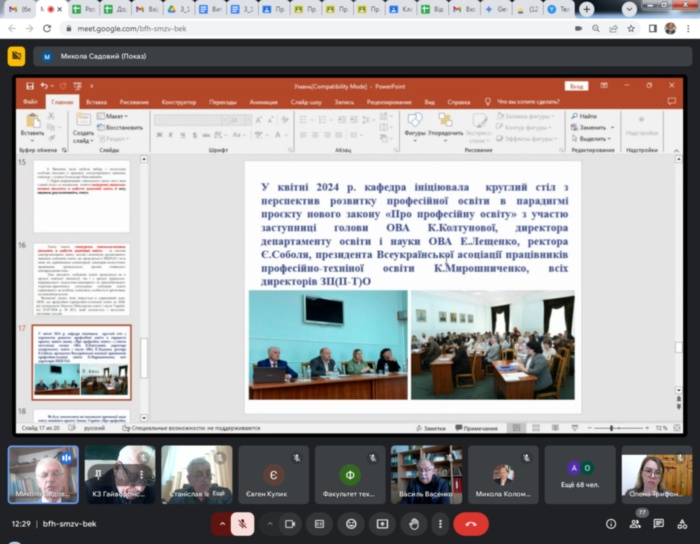Select the Василь Васенко video tile

426,474
